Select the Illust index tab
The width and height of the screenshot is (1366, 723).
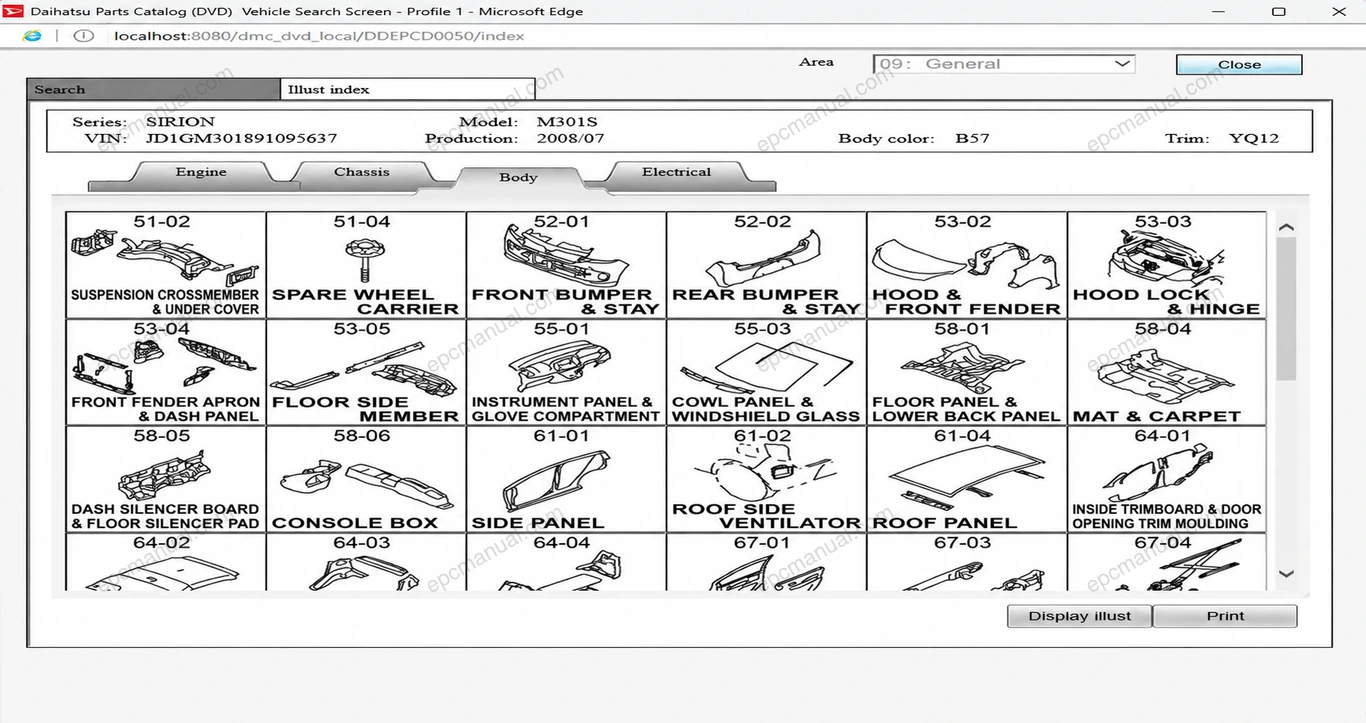click(408, 89)
